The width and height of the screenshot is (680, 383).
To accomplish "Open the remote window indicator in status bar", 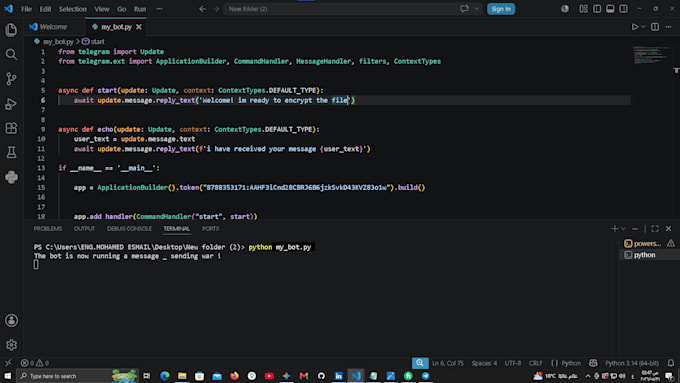I will point(8,363).
